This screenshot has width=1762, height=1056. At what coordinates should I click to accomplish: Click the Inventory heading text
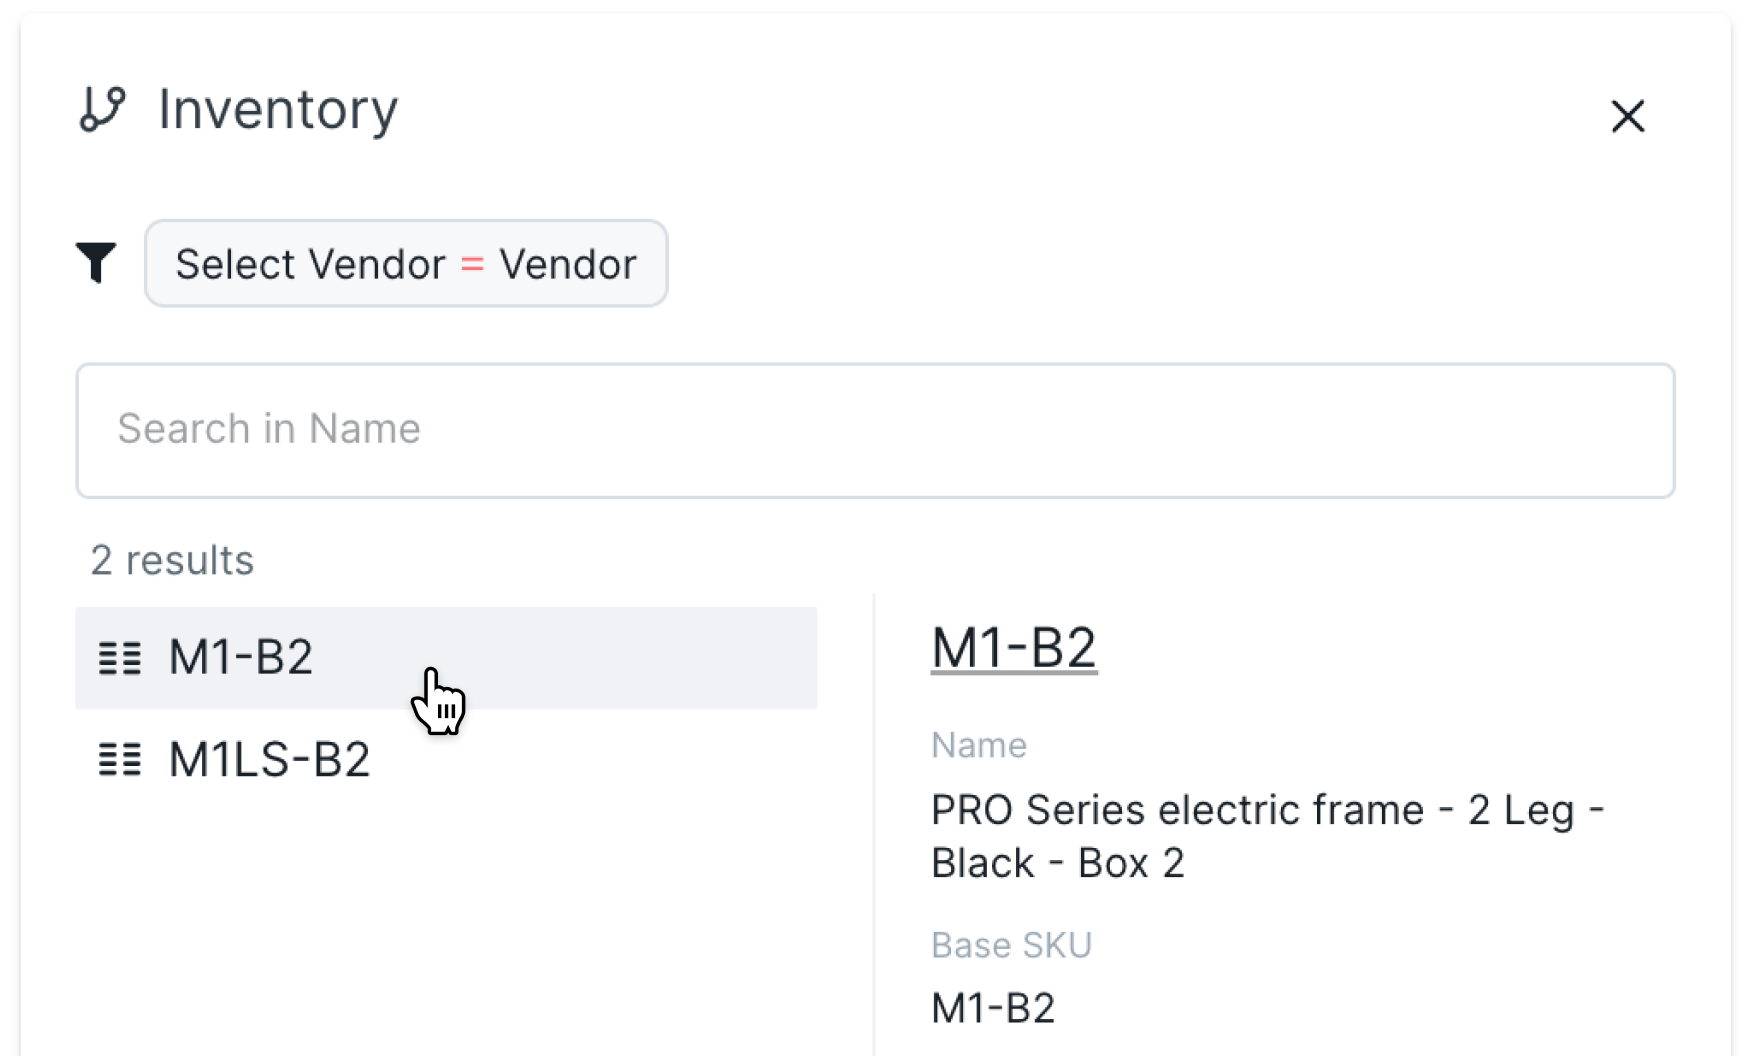278,109
